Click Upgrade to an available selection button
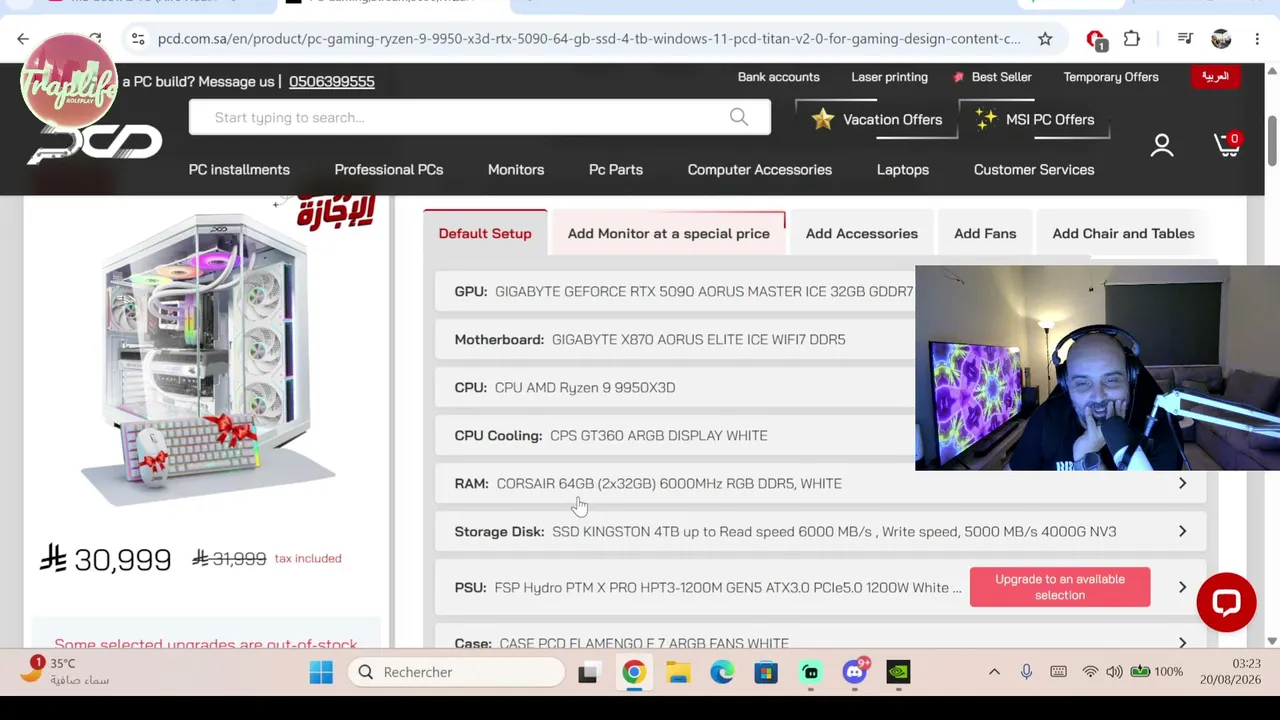The width and height of the screenshot is (1280, 720). coord(1060,587)
